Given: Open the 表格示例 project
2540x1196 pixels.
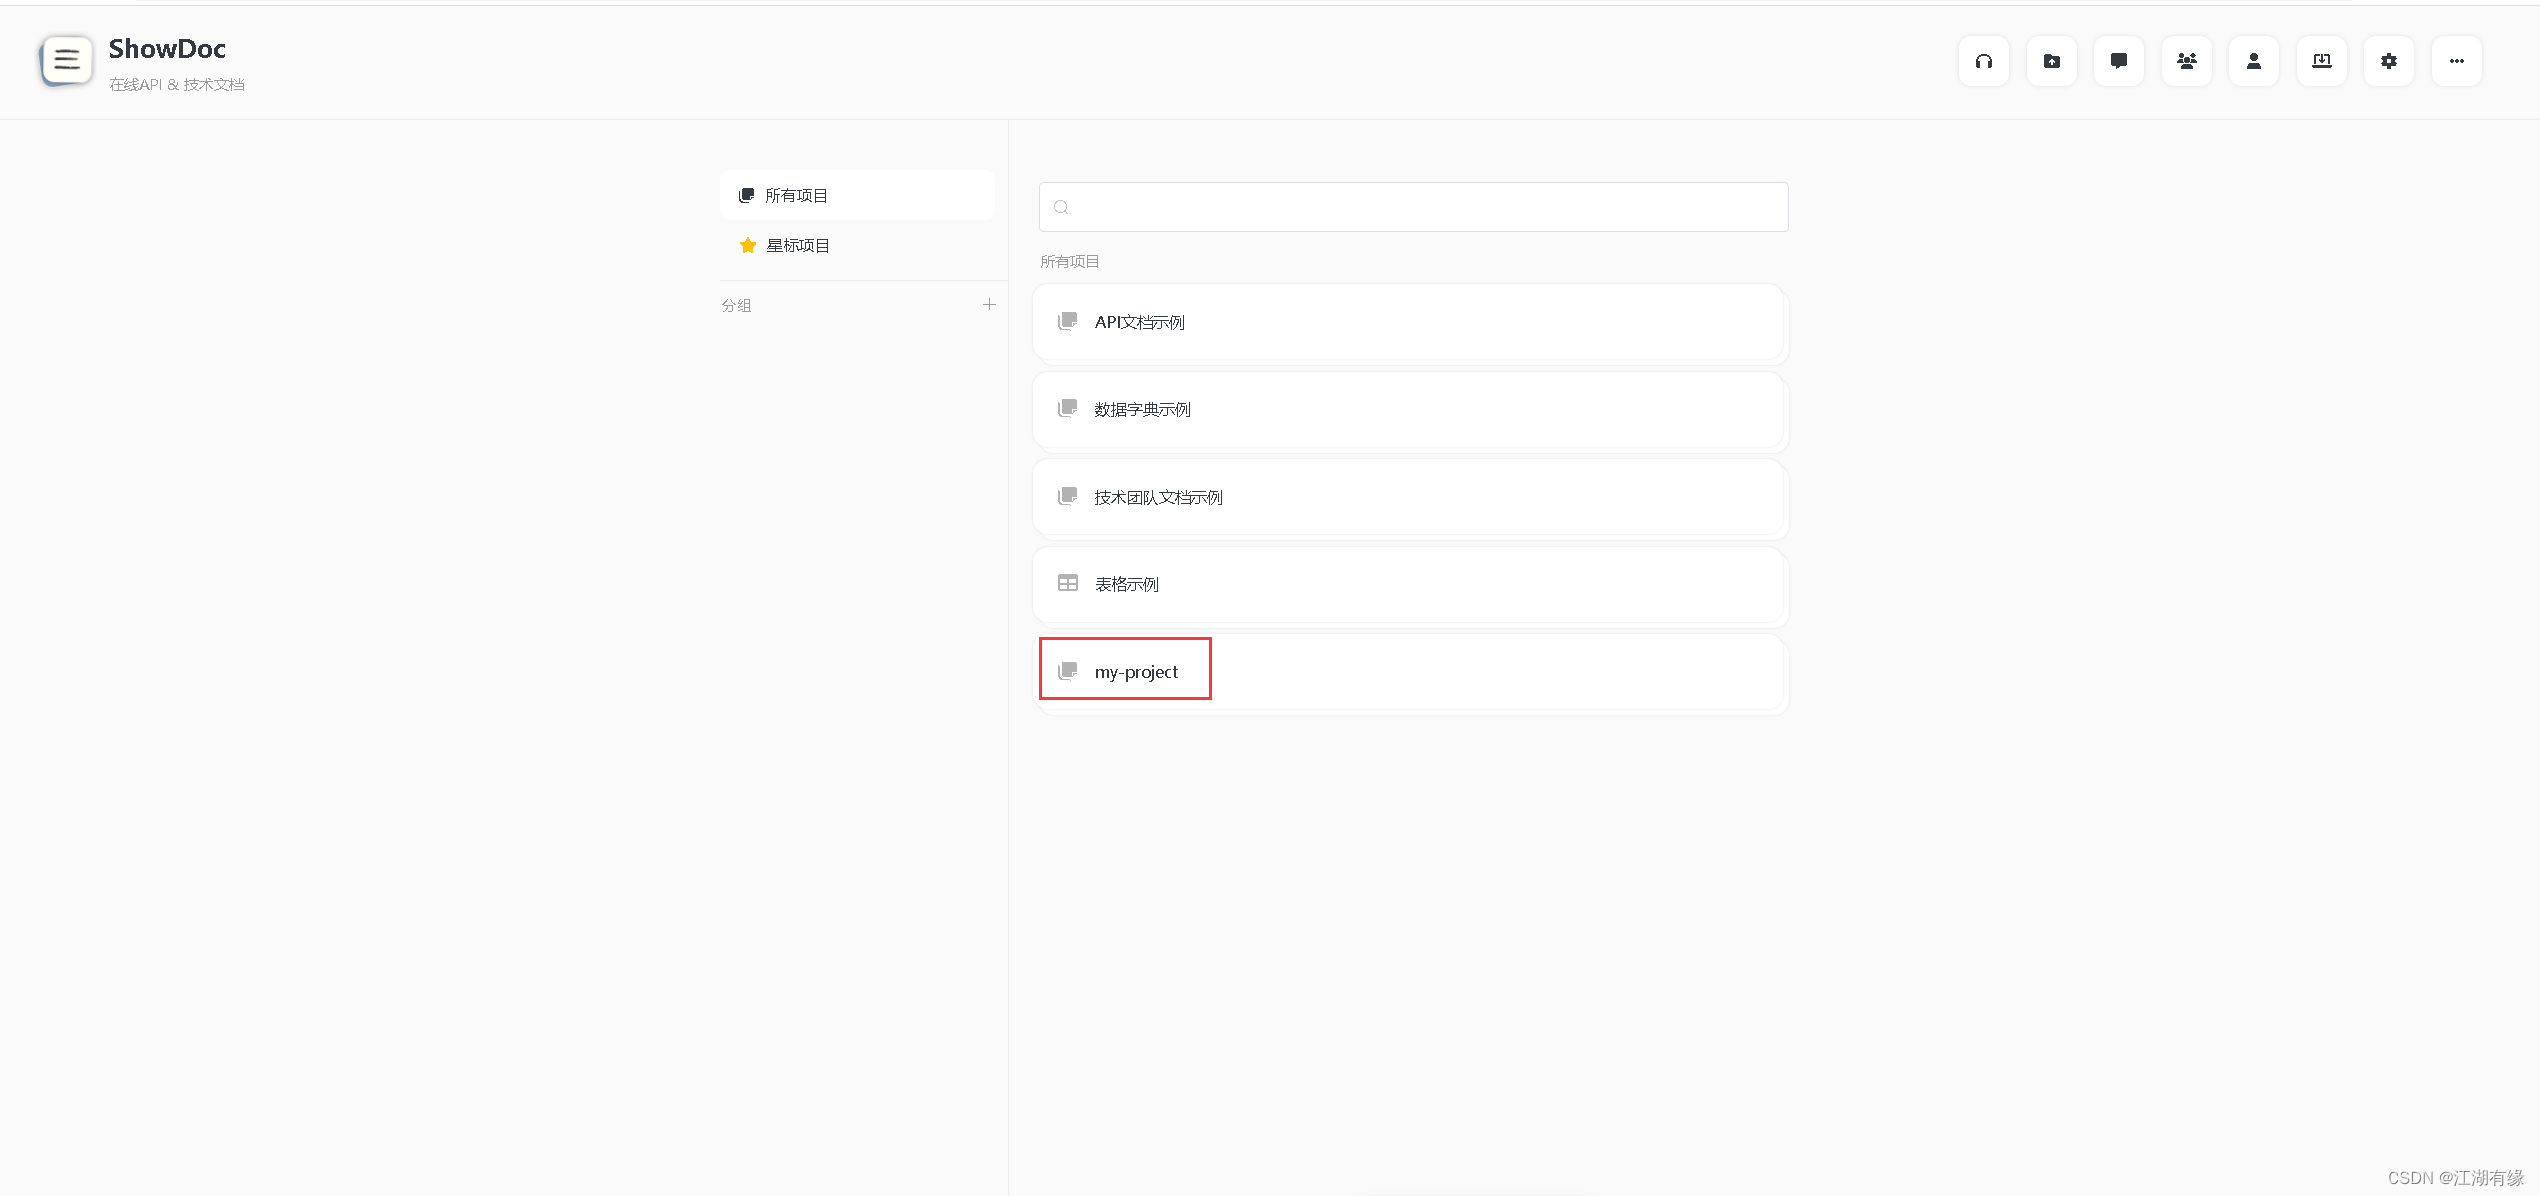Looking at the screenshot, I should coord(1410,584).
